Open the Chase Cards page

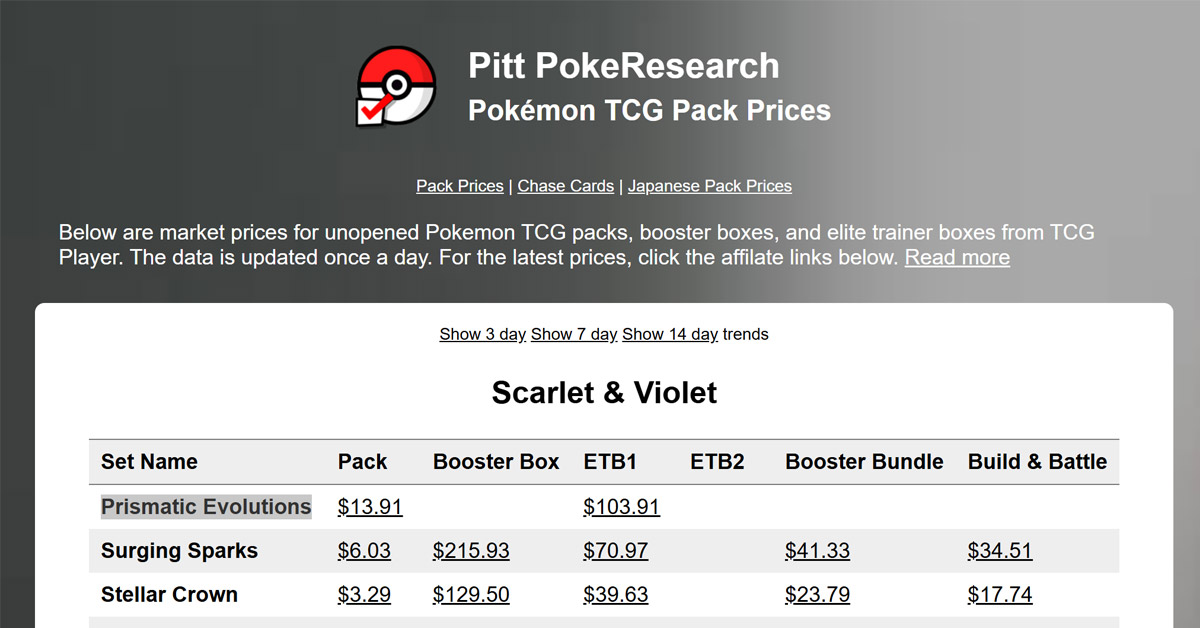point(566,186)
